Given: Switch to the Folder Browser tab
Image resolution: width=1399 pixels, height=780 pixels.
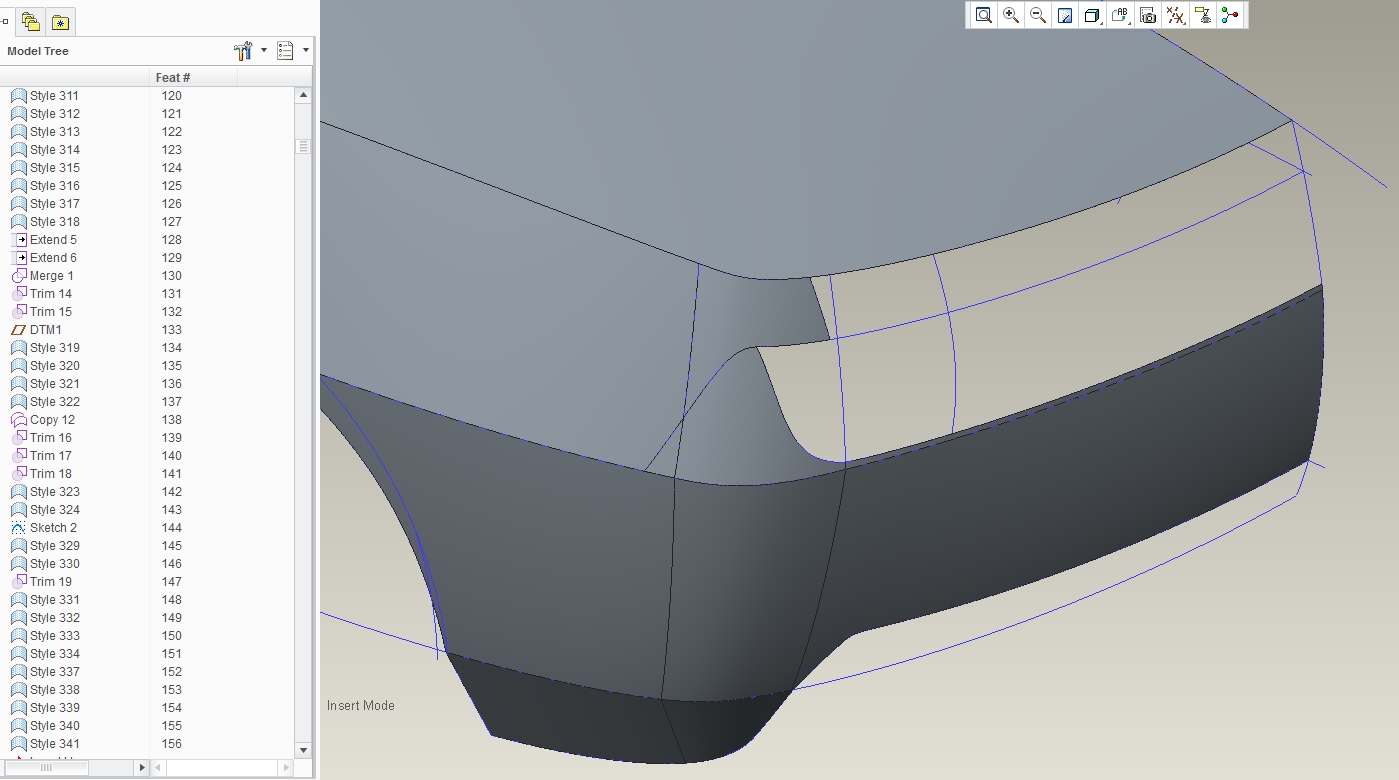Looking at the screenshot, I should 30,22.
